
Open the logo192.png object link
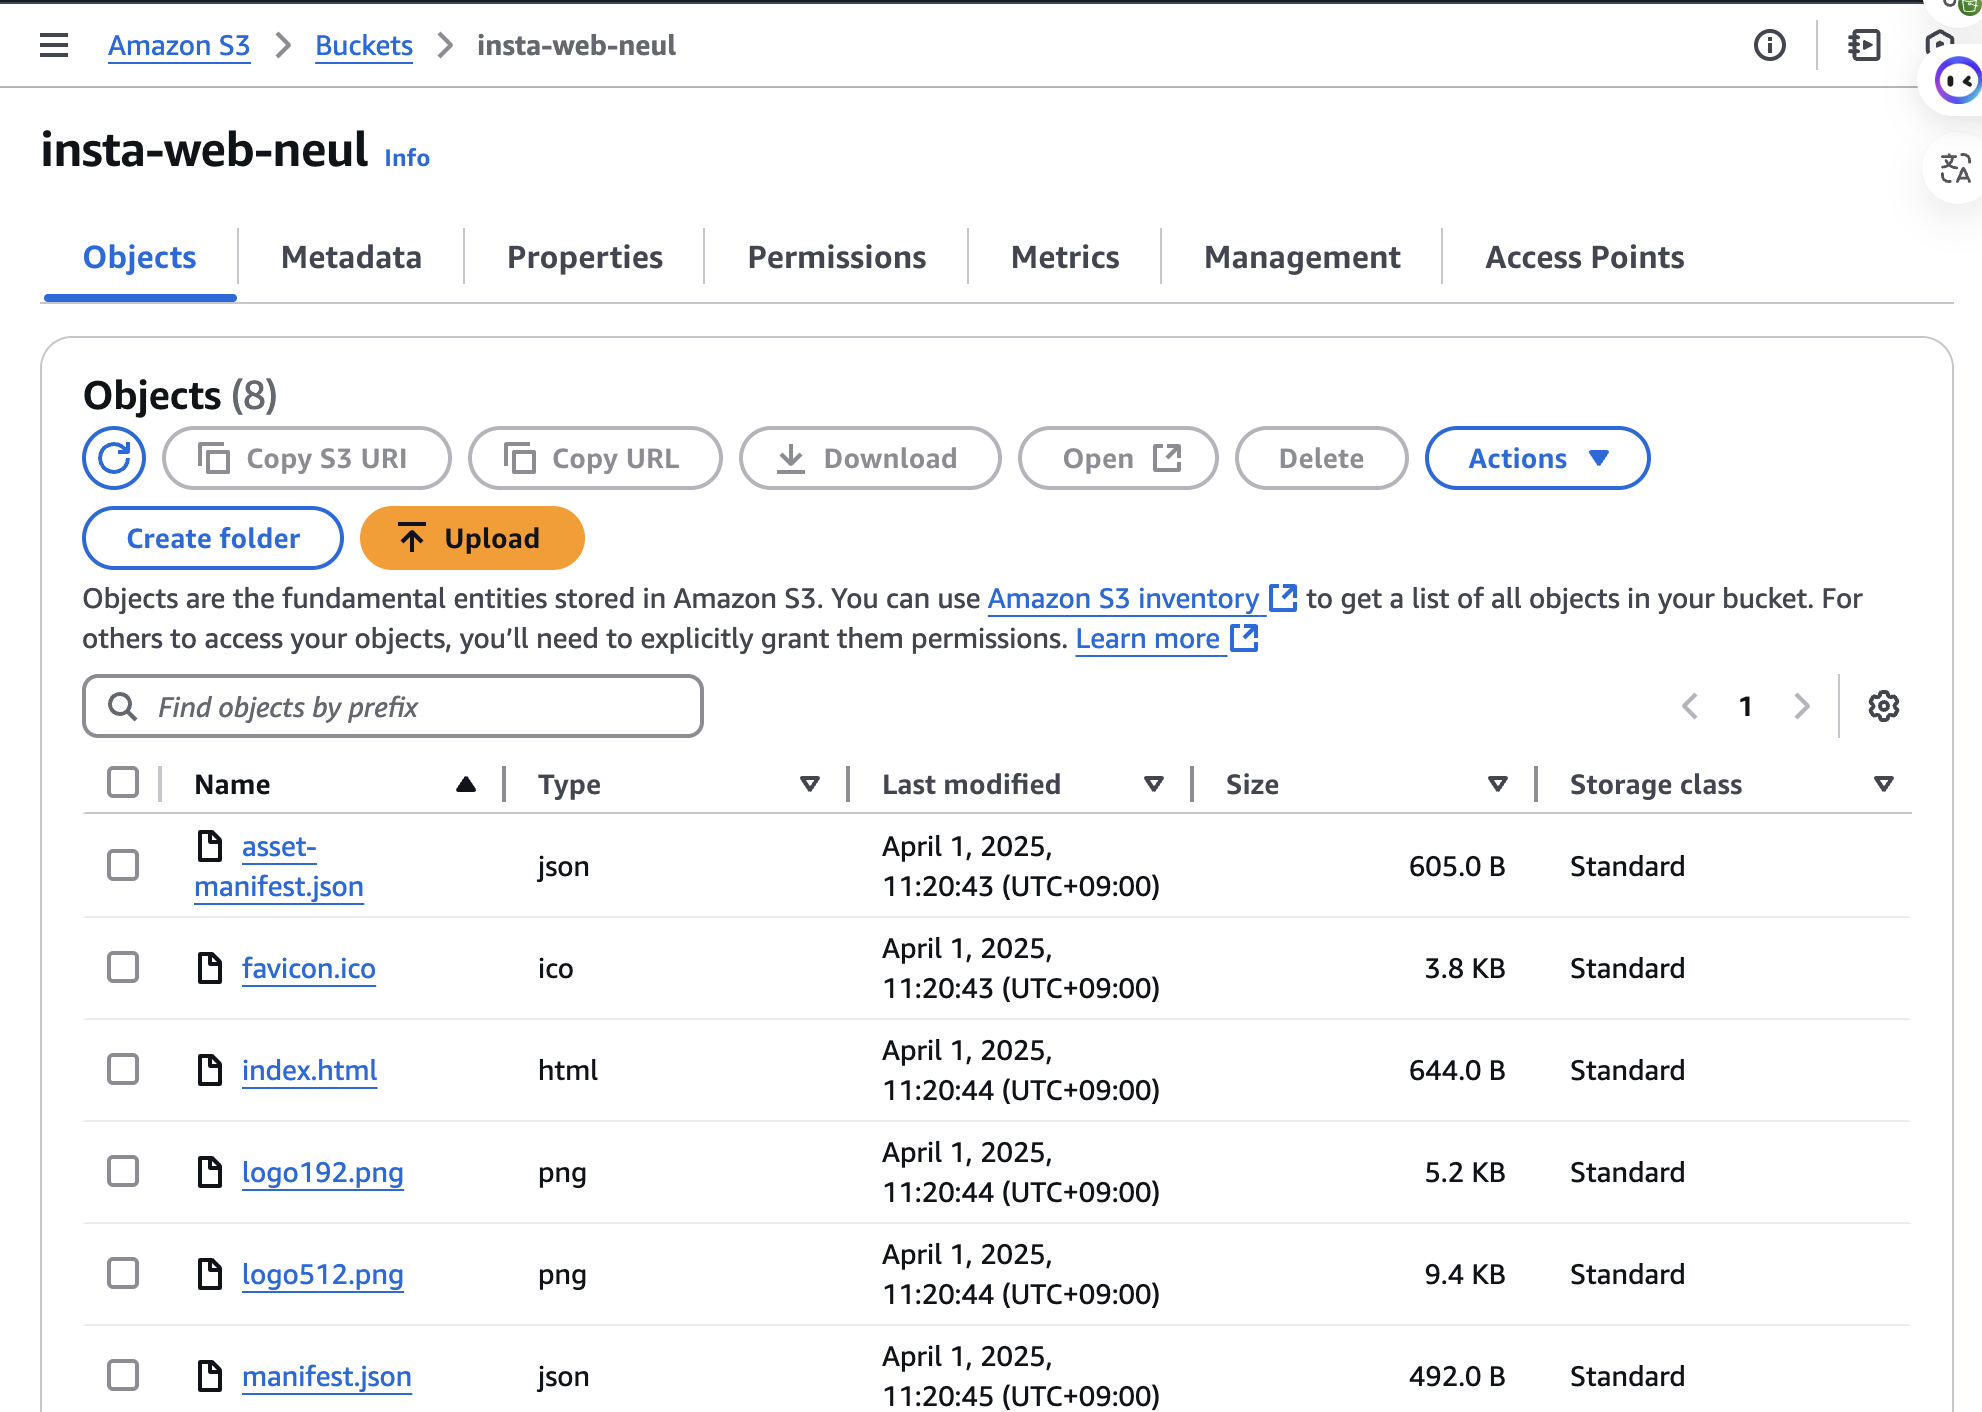point(323,1172)
